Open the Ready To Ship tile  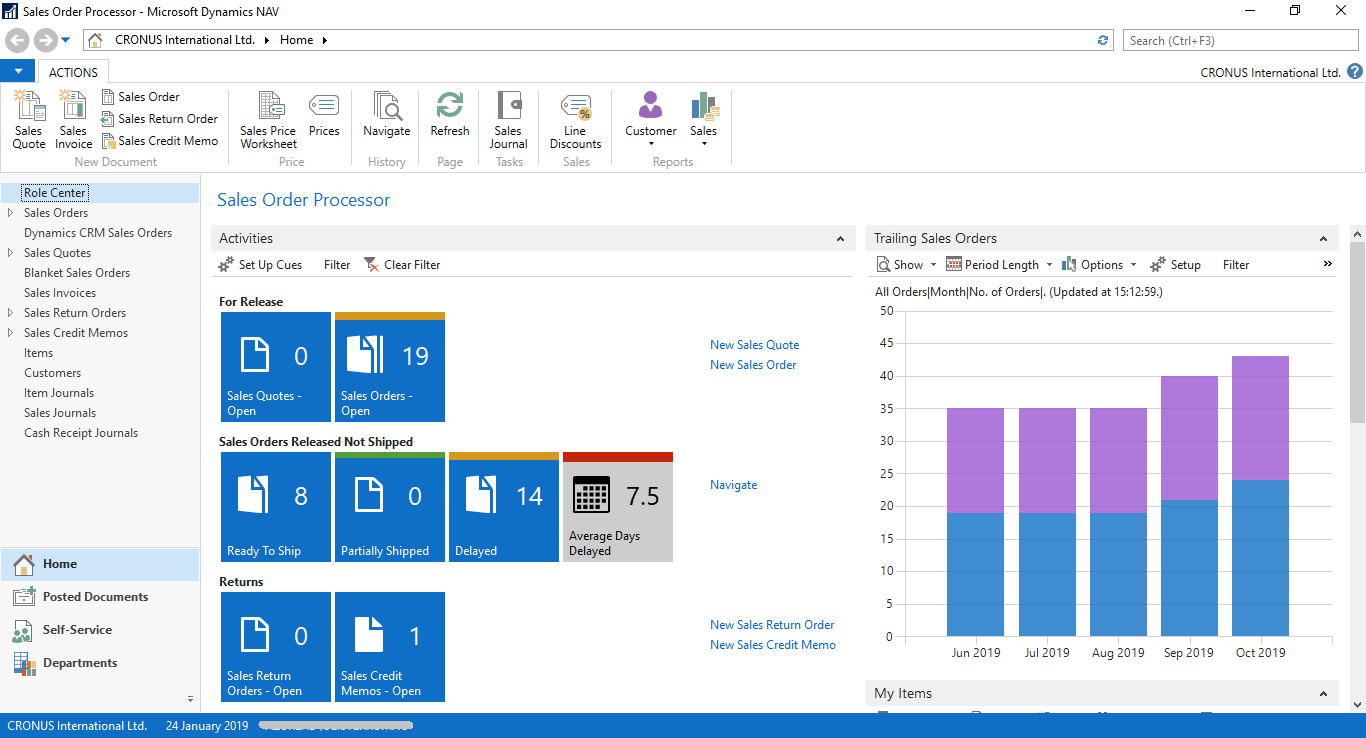click(x=276, y=507)
